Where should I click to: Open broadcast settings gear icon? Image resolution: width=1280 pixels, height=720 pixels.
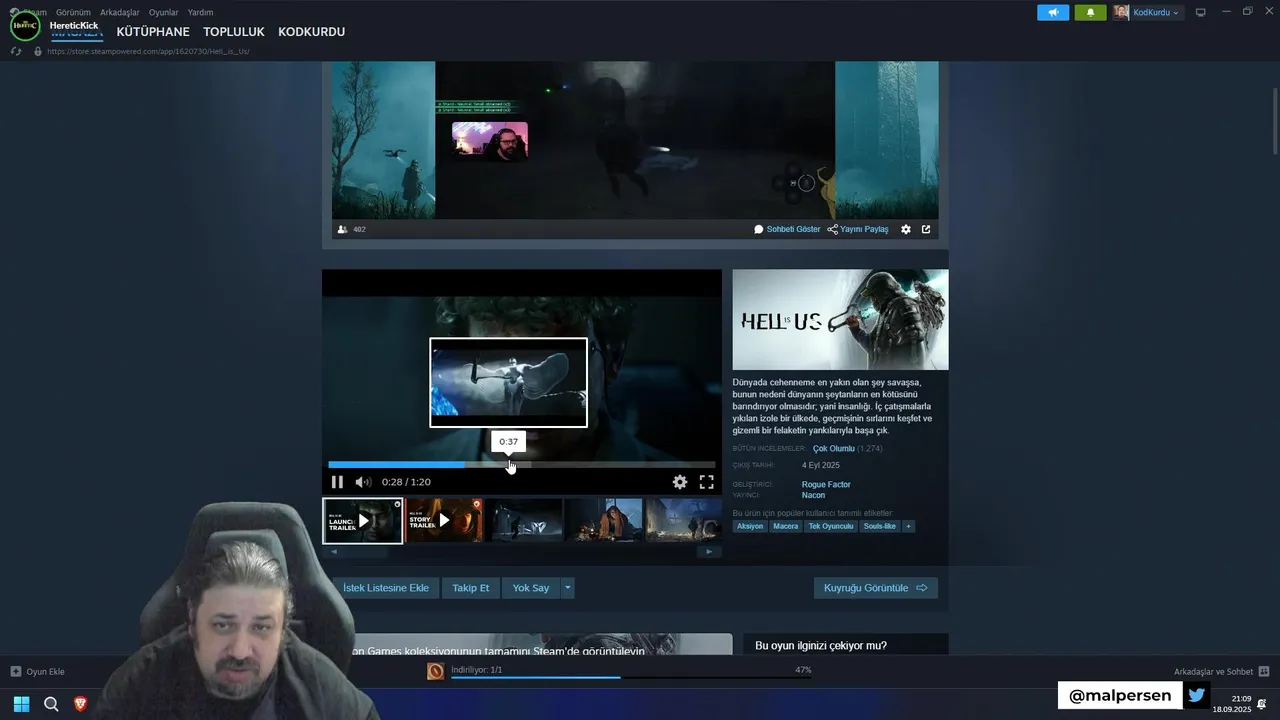[906, 229]
